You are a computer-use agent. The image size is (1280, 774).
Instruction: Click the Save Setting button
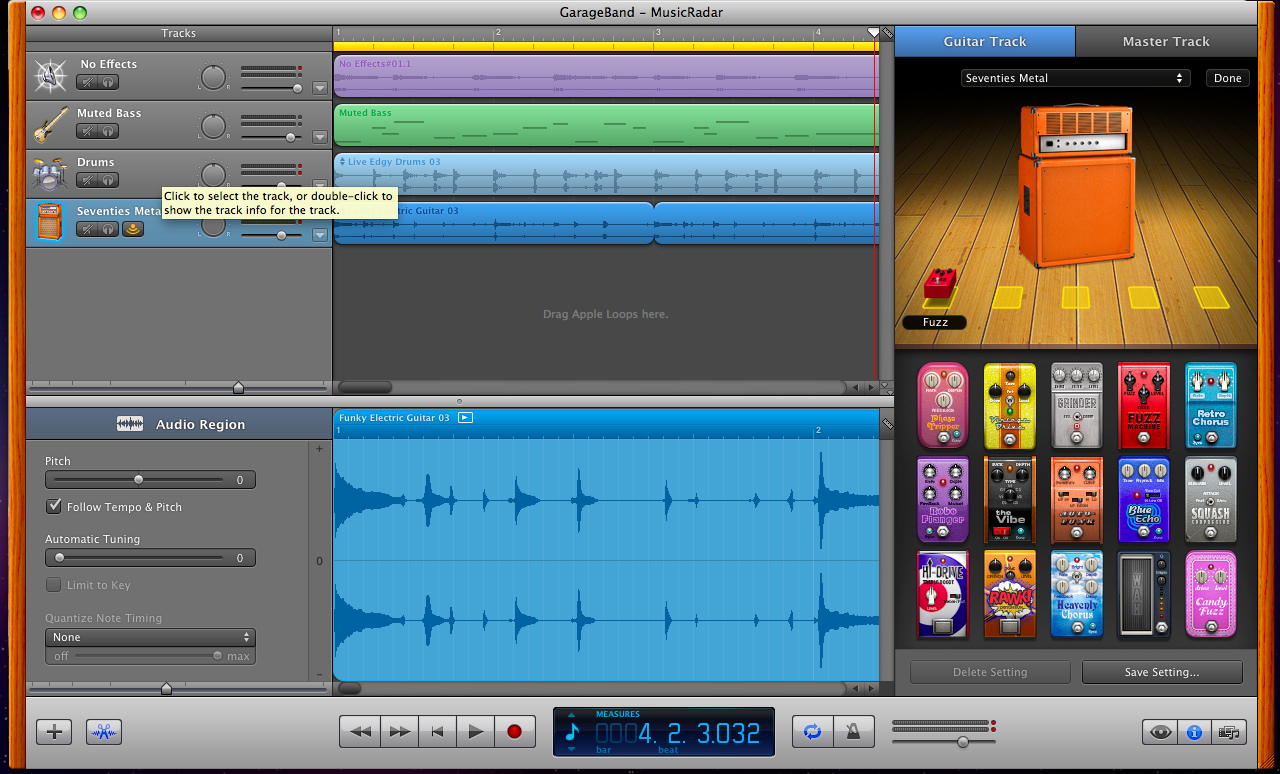pyautogui.click(x=1162, y=672)
